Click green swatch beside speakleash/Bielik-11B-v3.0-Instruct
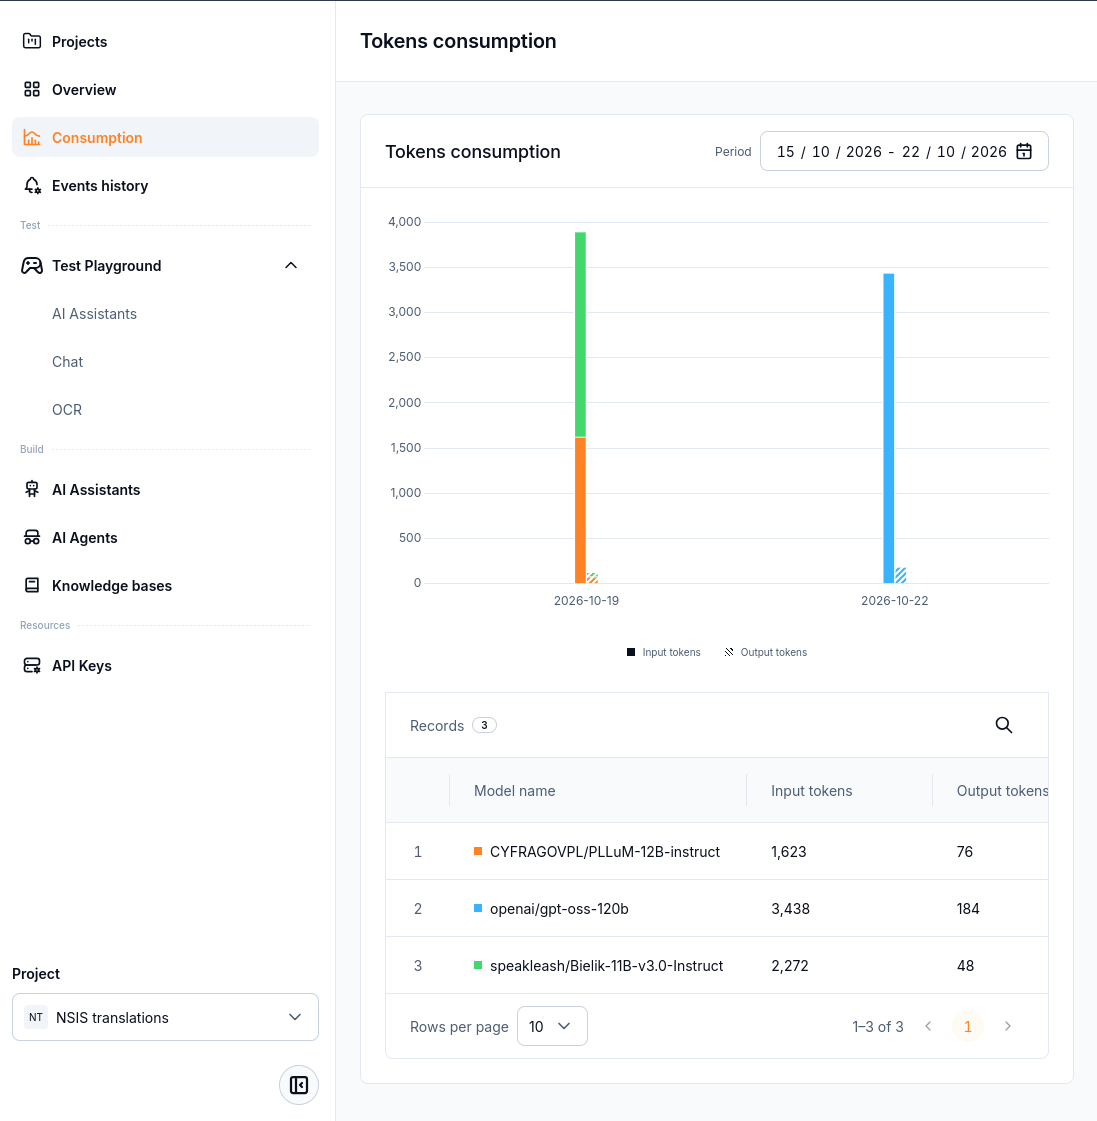Image resolution: width=1097 pixels, height=1121 pixels. click(x=478, y=965)
